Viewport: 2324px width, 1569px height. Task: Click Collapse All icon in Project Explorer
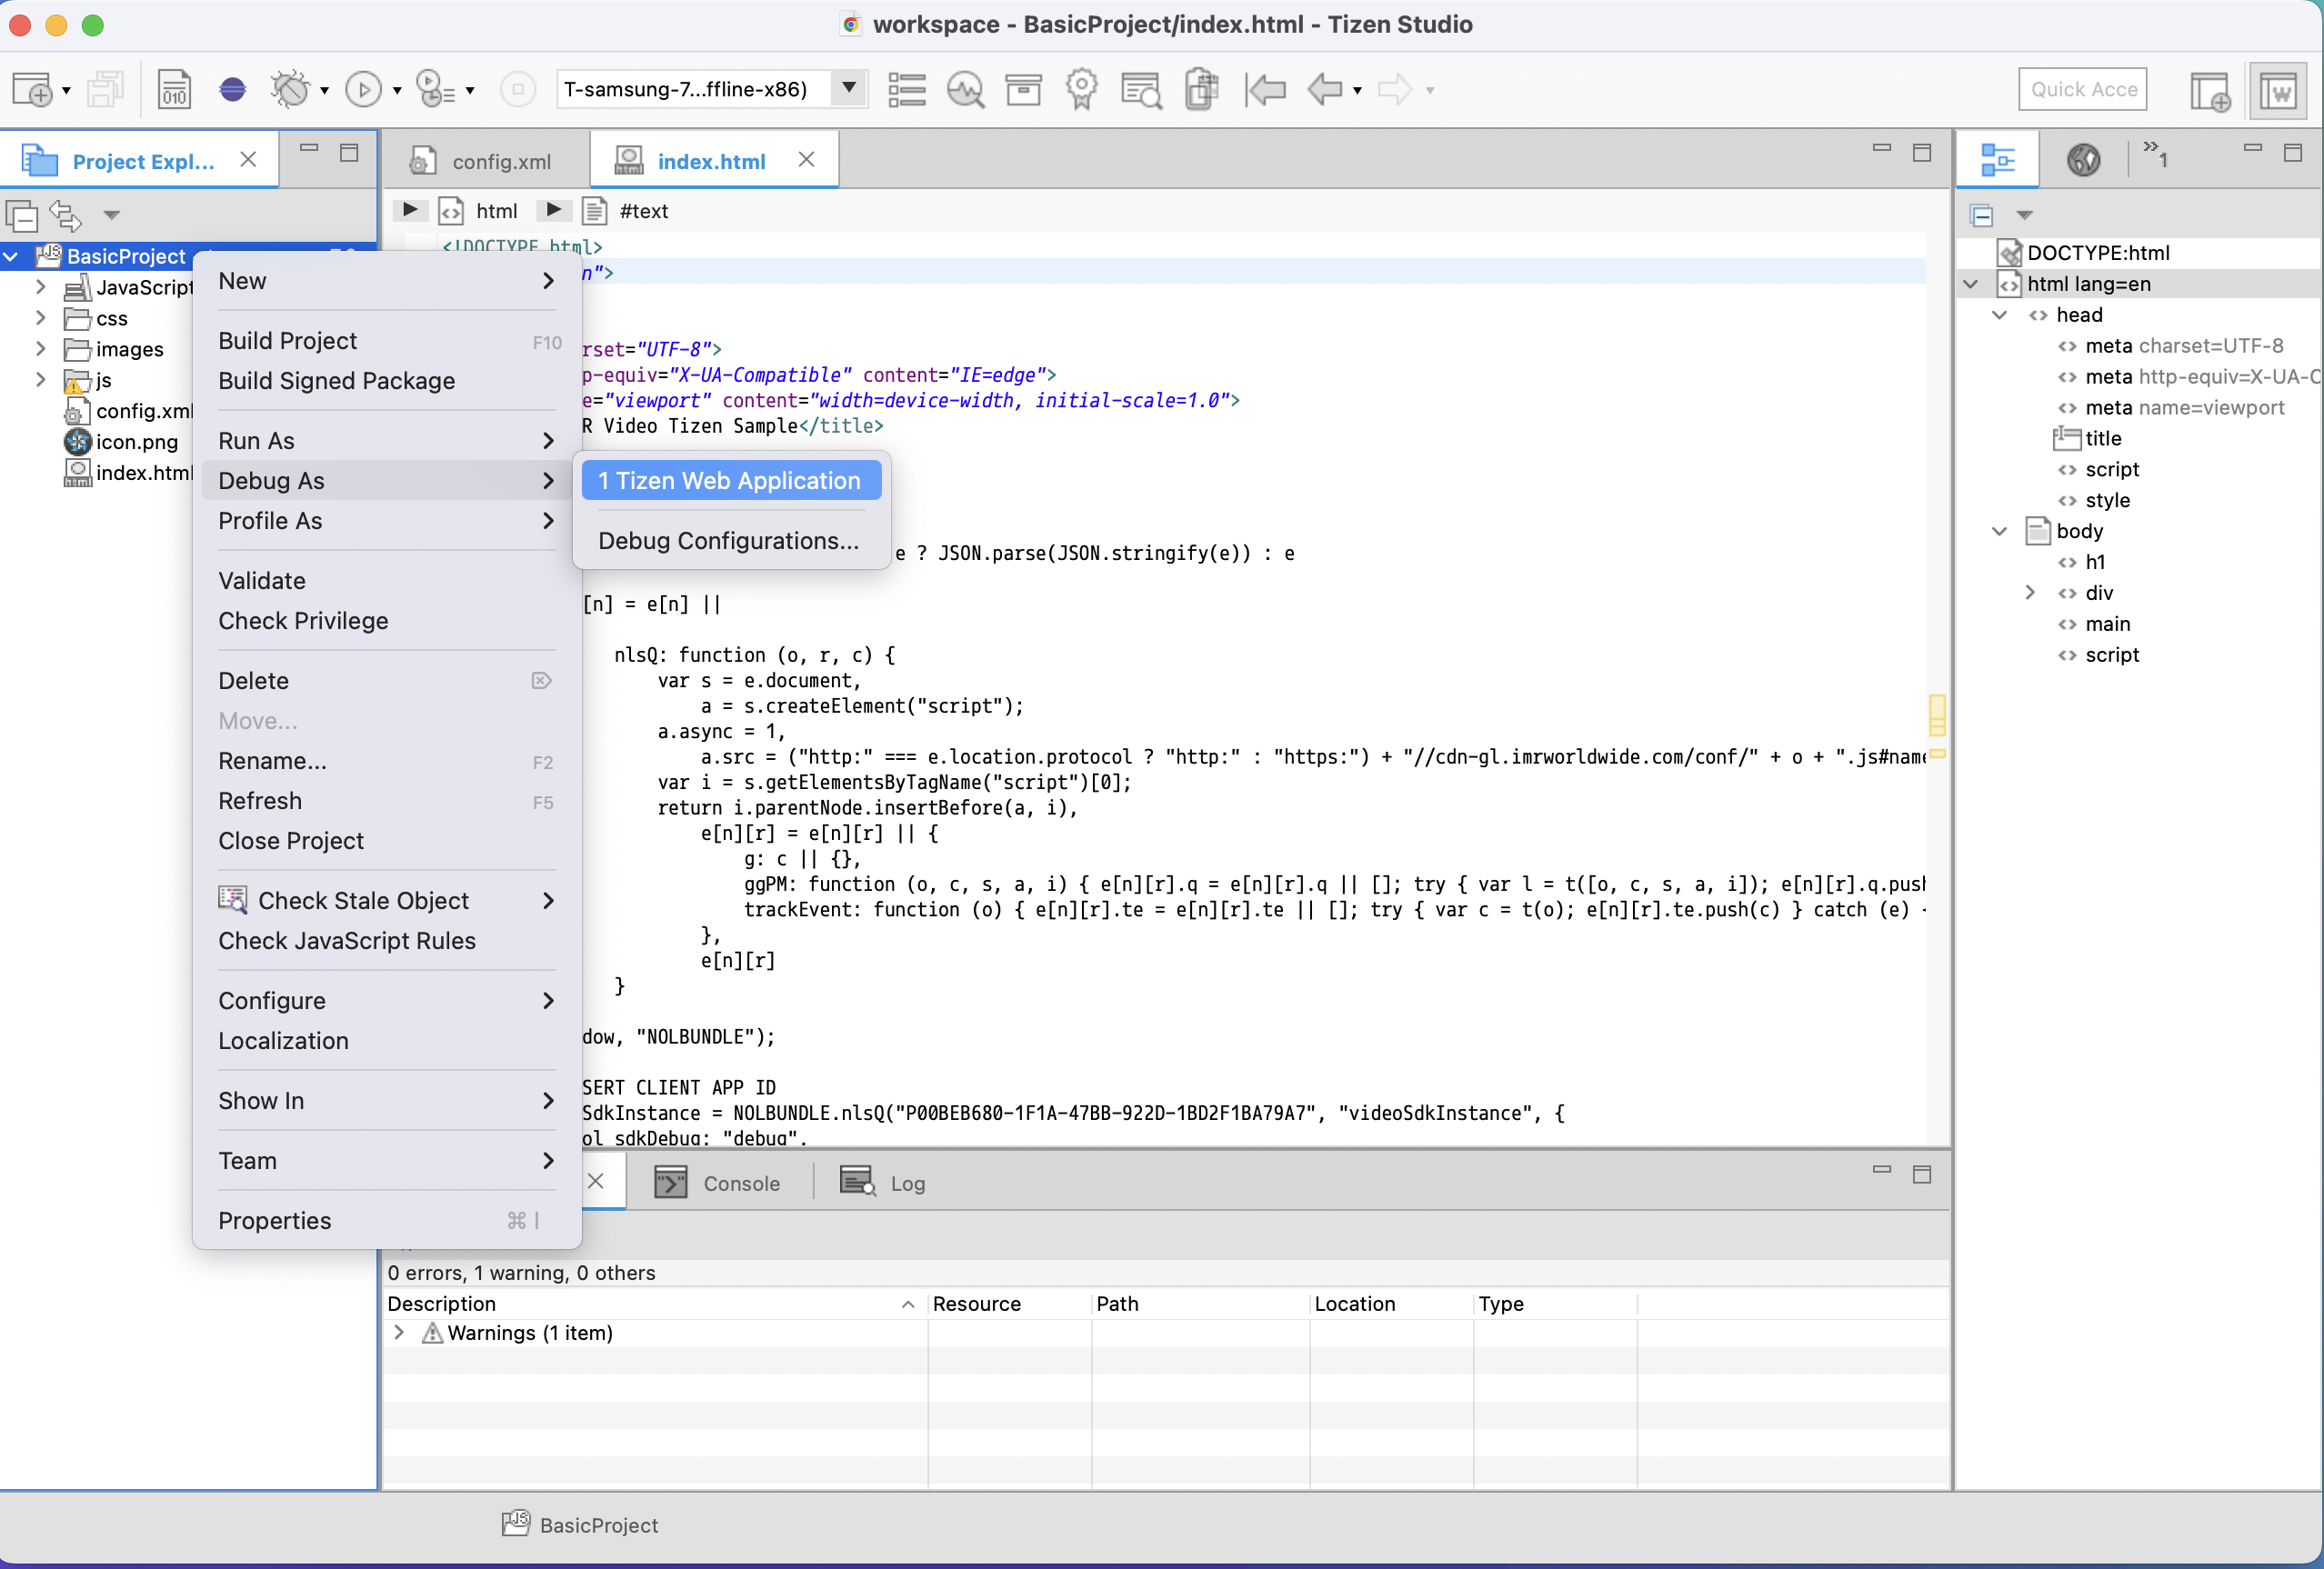[x=22, y=214]
